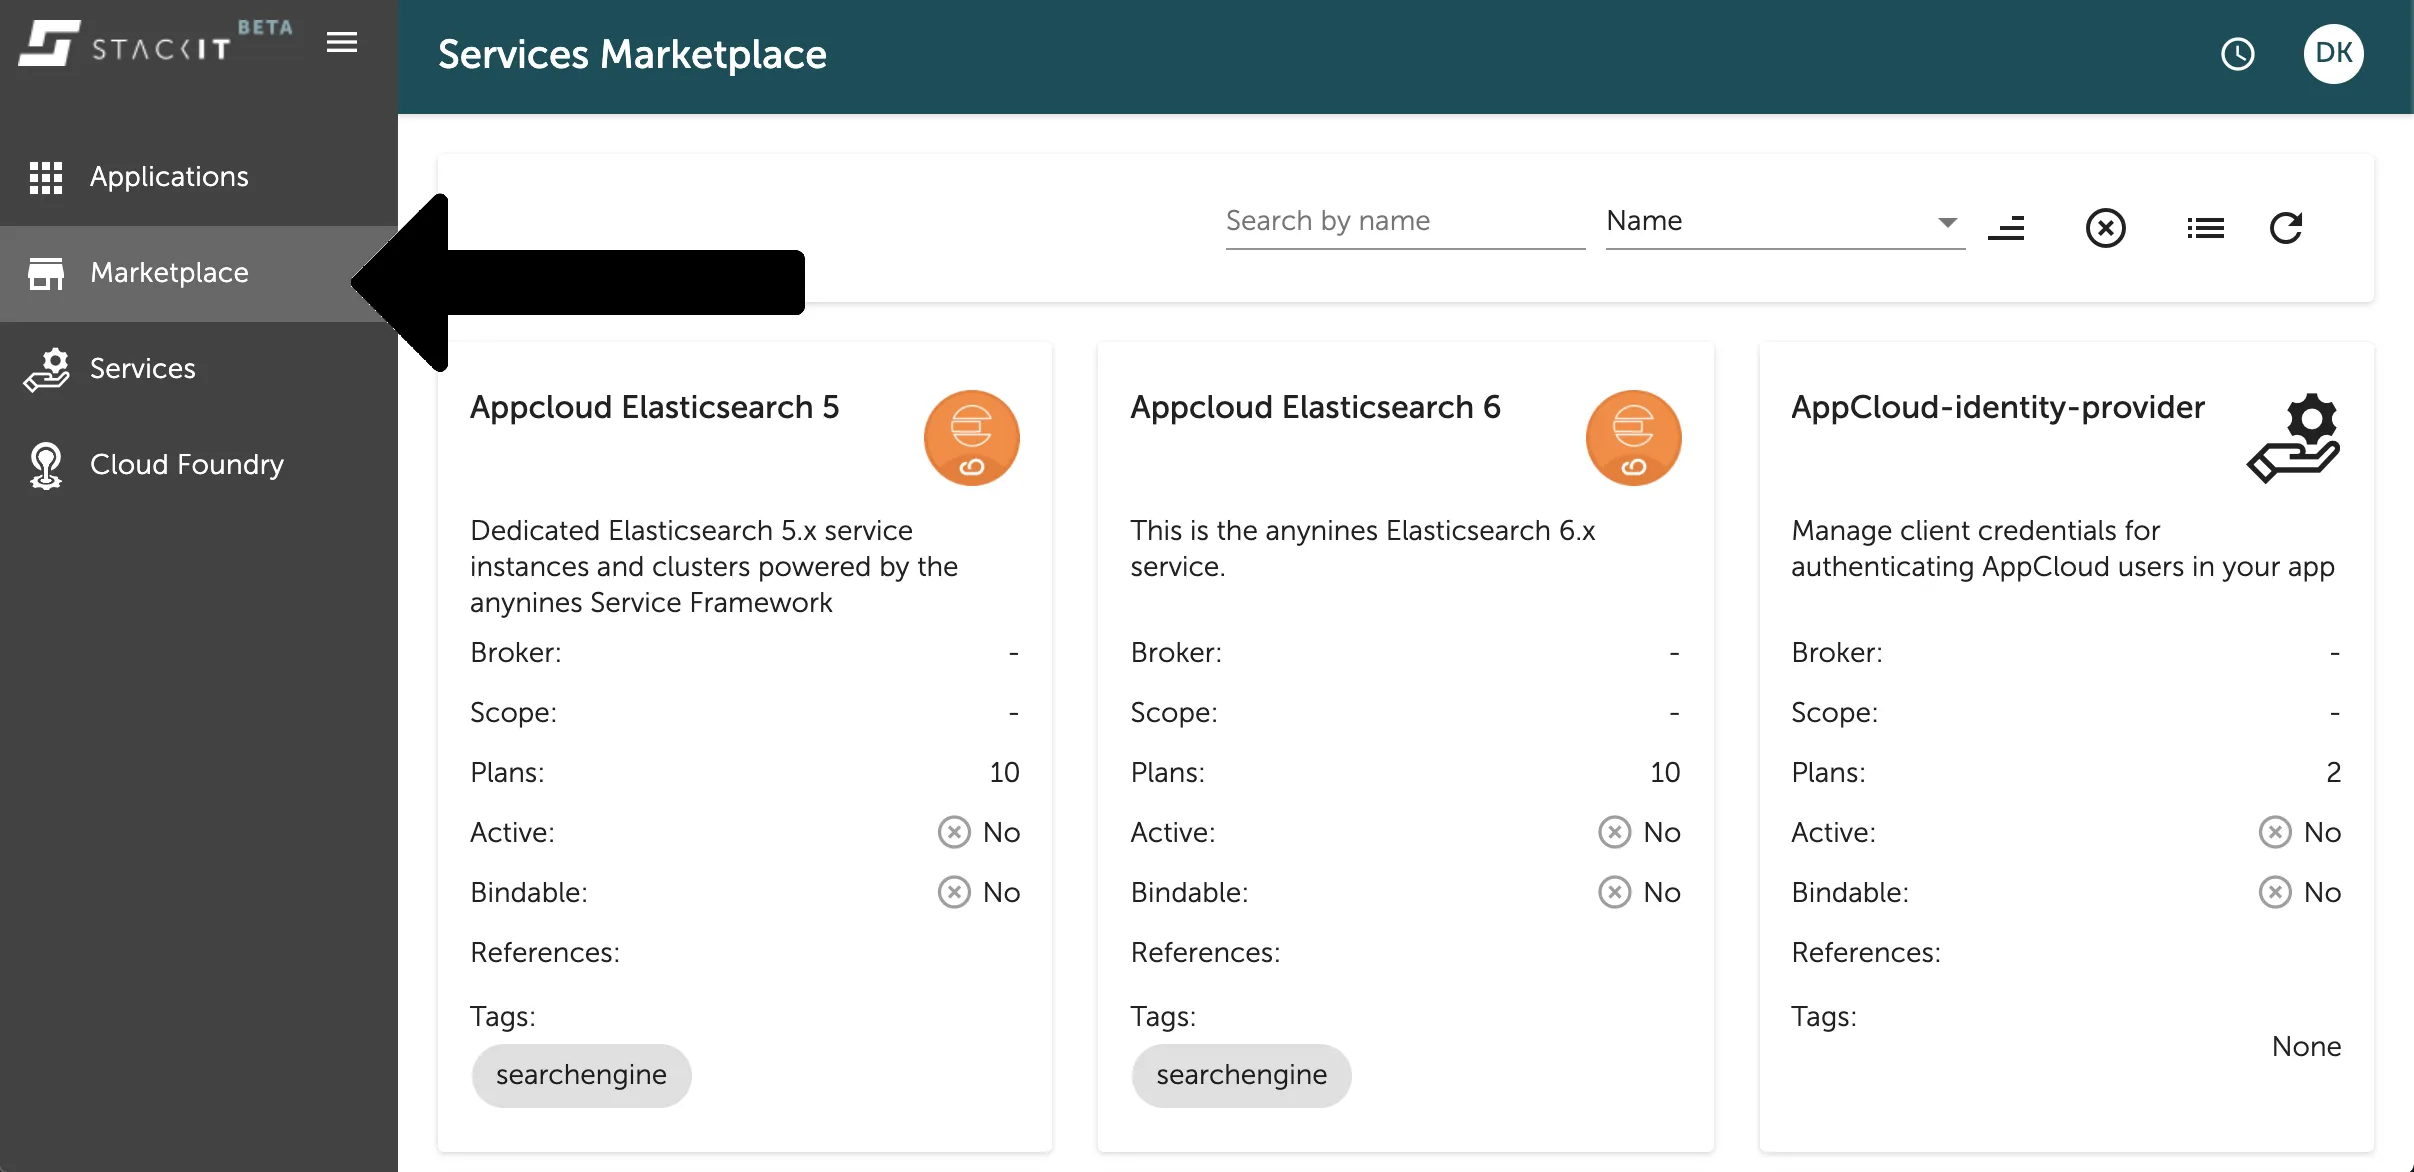
Task: Switch to list view
Action: coord(2206,227)
